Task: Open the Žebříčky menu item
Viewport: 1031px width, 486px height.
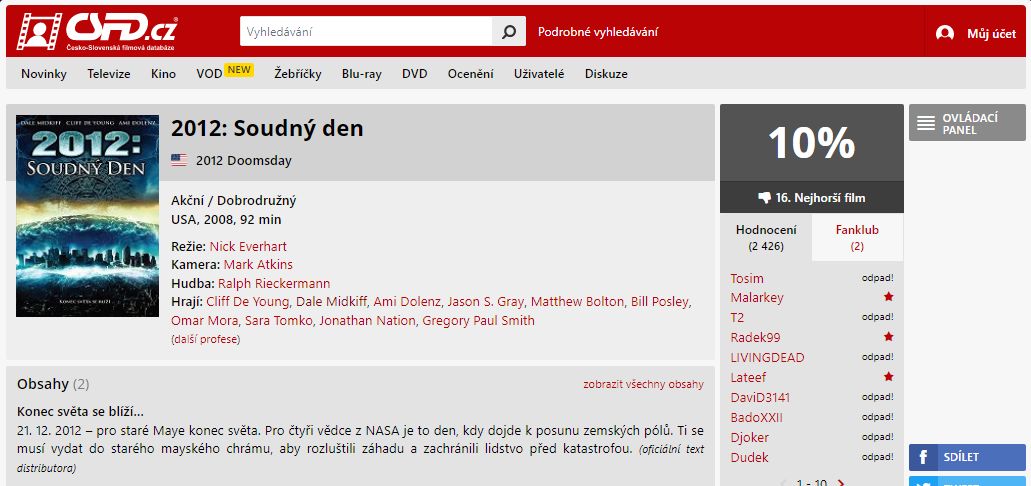Action: coord(298,74)
